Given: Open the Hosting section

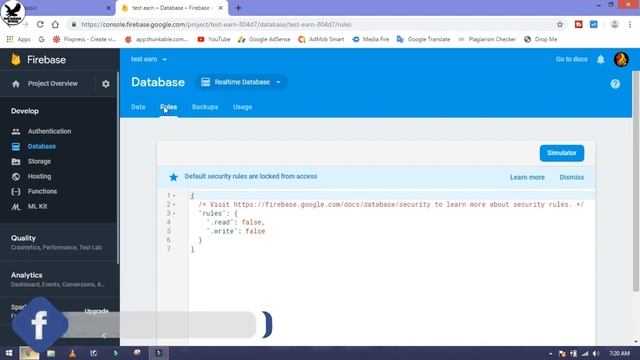Looking at the screenshot, I should click(x=40, y=177).
